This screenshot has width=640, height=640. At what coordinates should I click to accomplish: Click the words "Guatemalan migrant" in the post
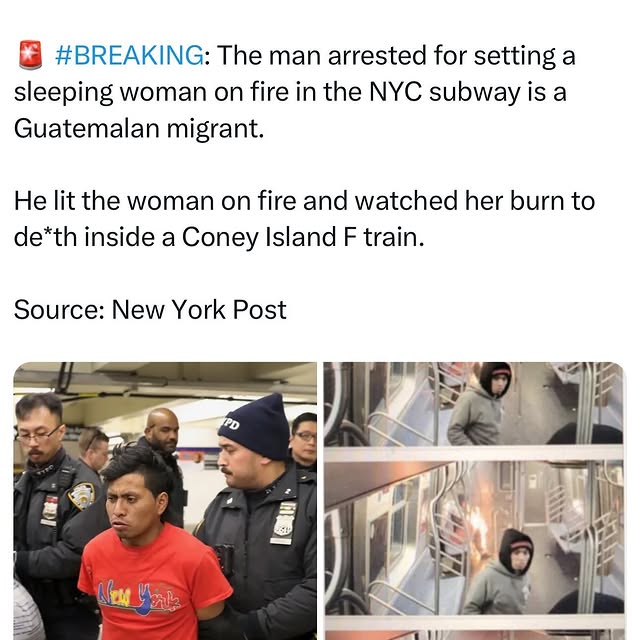[139, 129]
